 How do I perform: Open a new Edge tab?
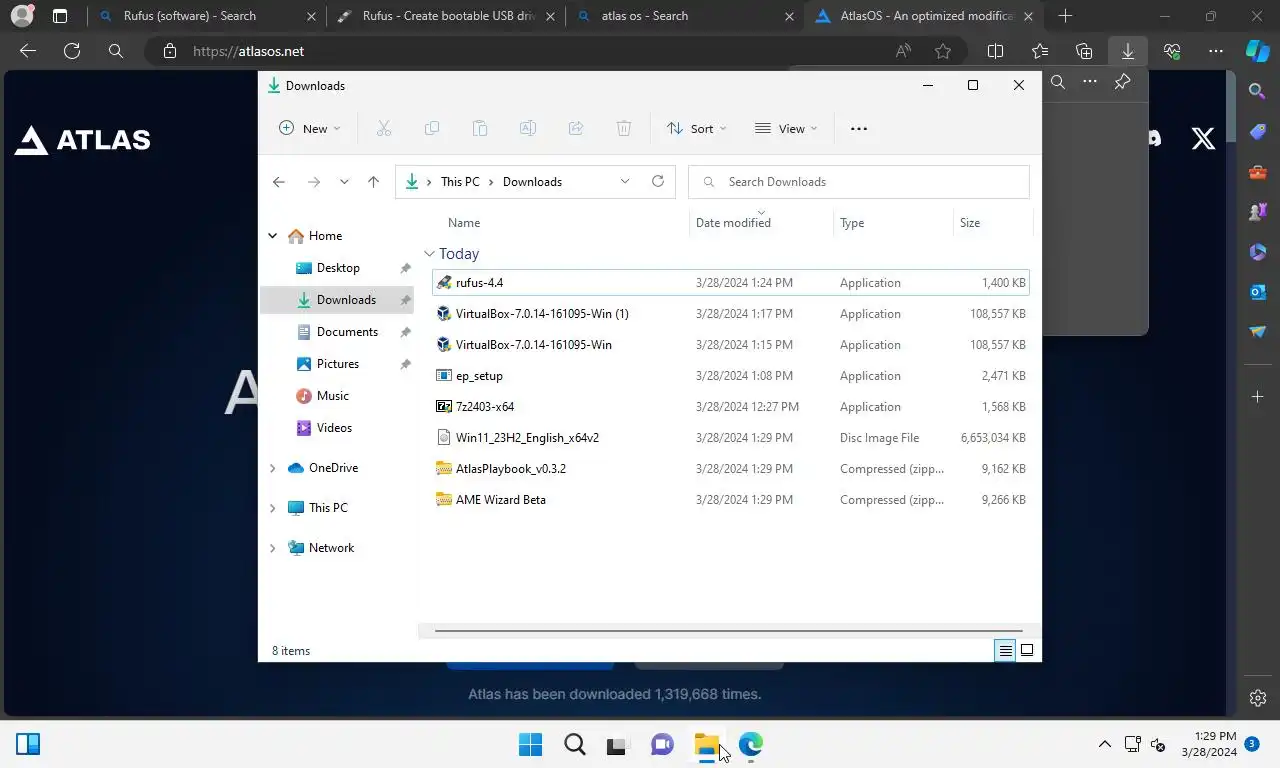(x=1065, y=16)
